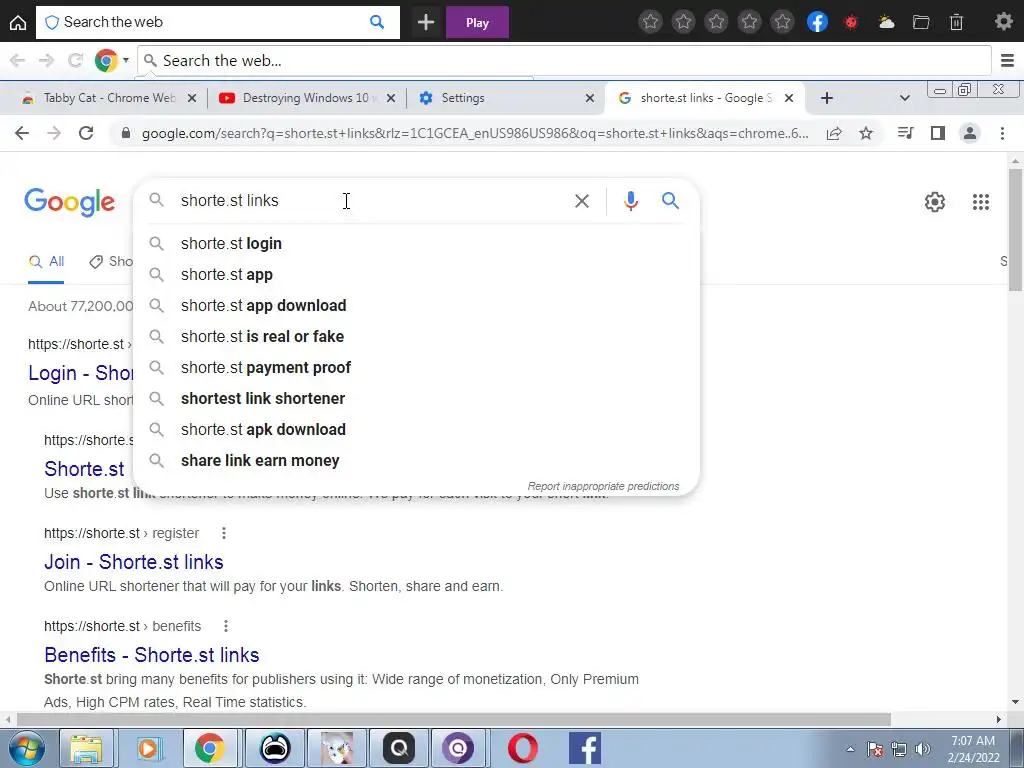
Task: Switch to Destroying Windows 10 YouTube tab
Action: [306, 98]
